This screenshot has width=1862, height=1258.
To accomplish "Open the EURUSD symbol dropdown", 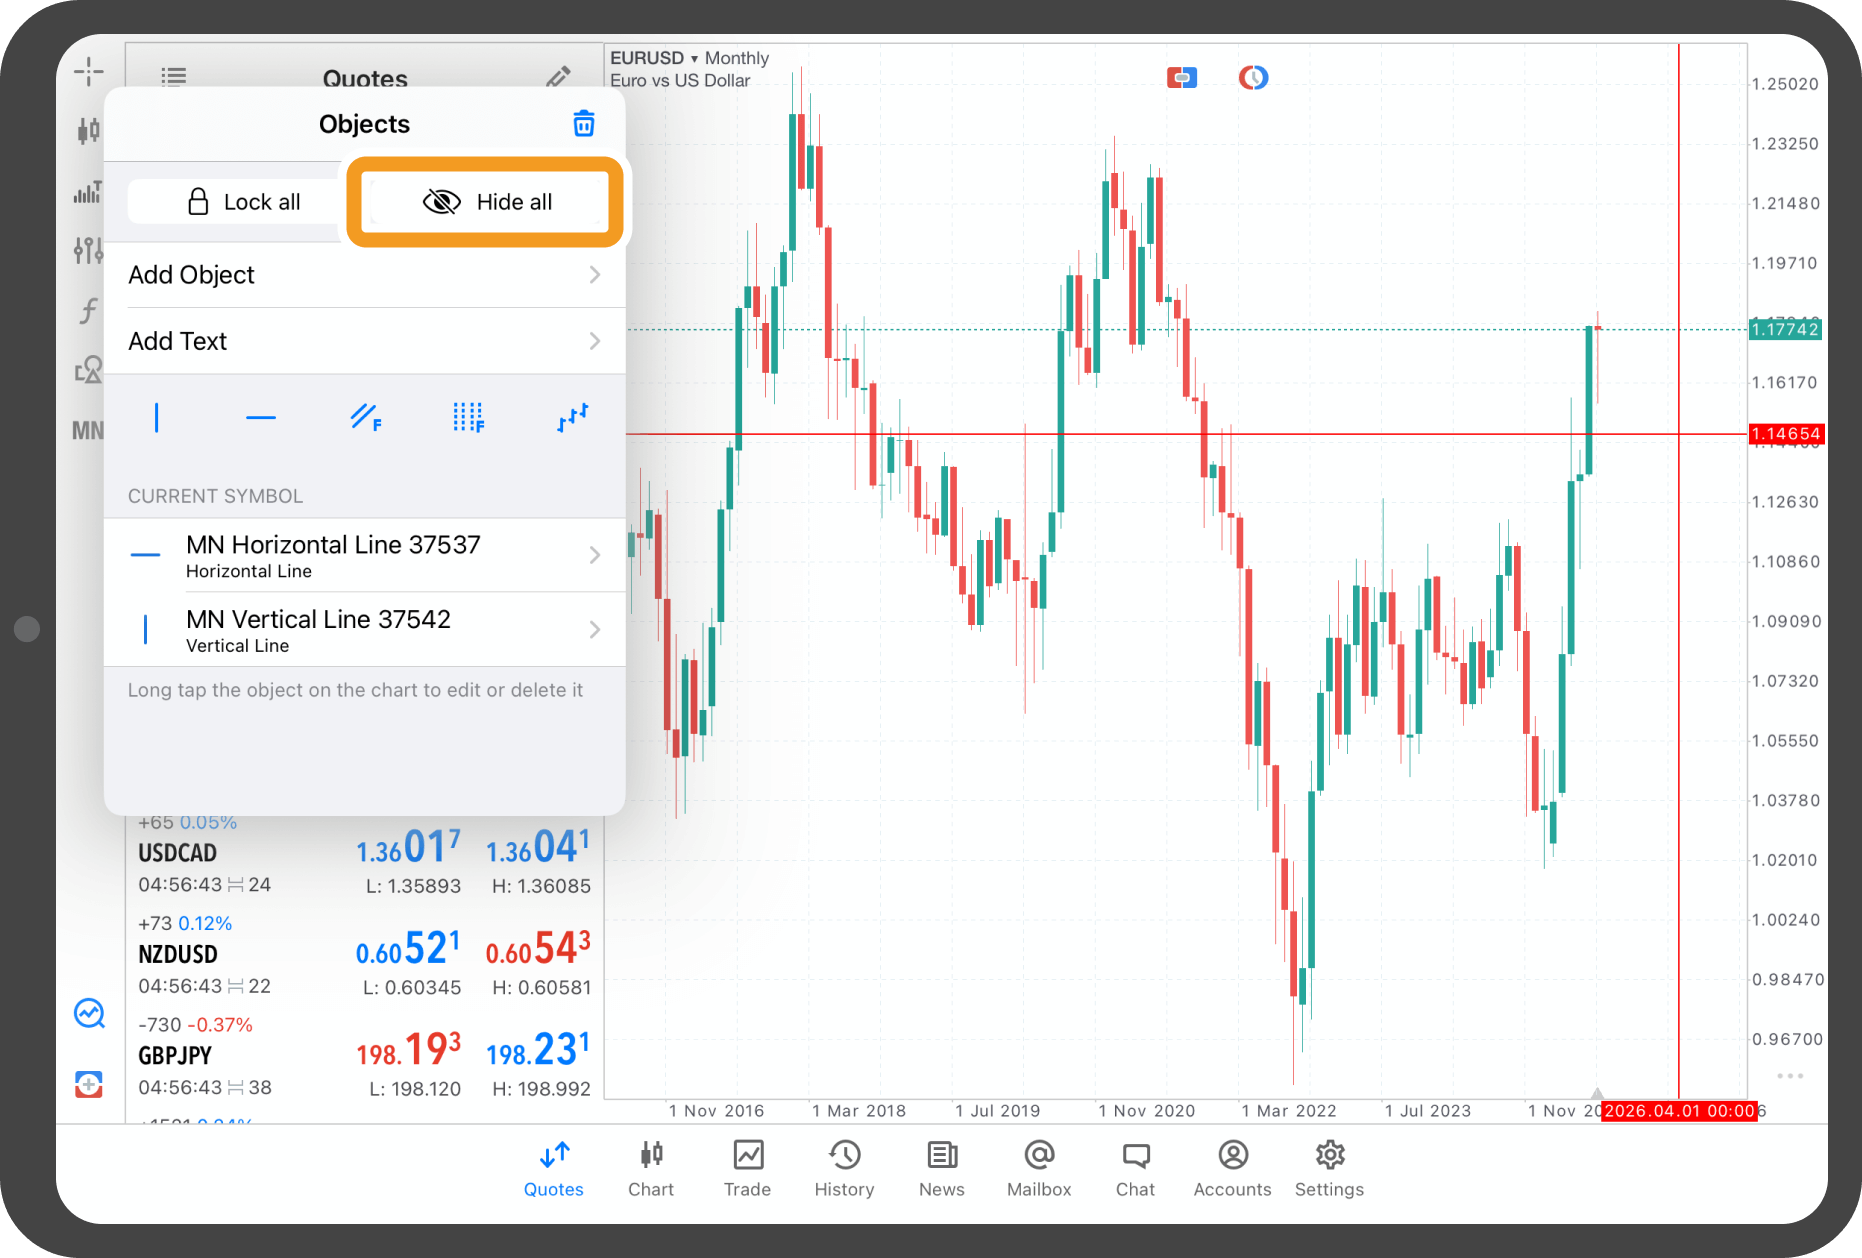I will [x=654, y=58].
